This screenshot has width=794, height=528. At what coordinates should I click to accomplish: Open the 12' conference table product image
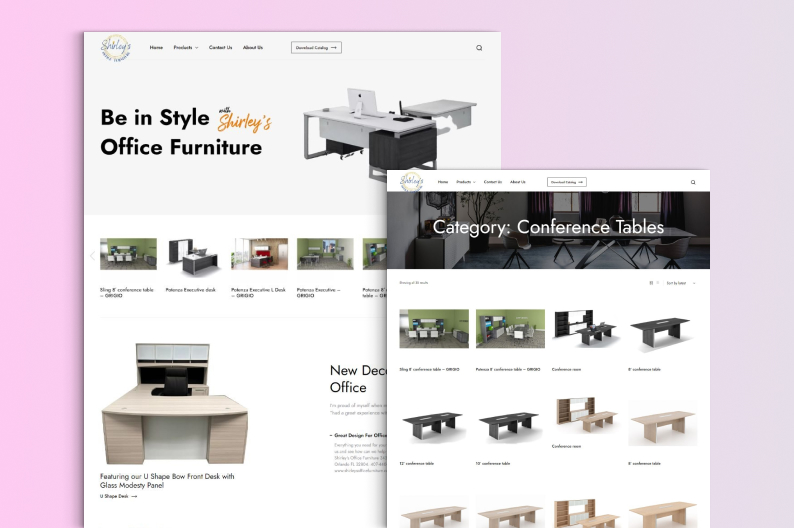click(434, 427)
